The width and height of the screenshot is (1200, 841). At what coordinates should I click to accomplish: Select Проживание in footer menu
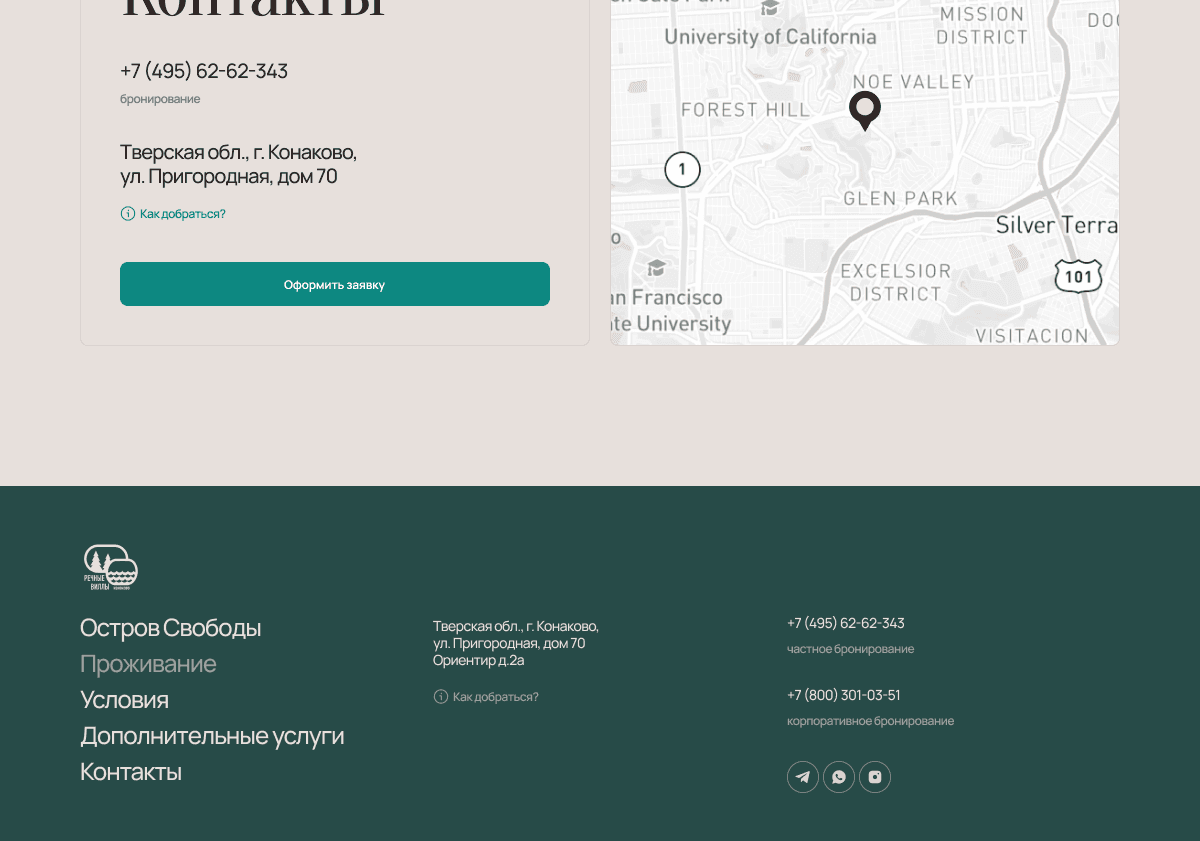pyautogui.click(x=148, y=664)
